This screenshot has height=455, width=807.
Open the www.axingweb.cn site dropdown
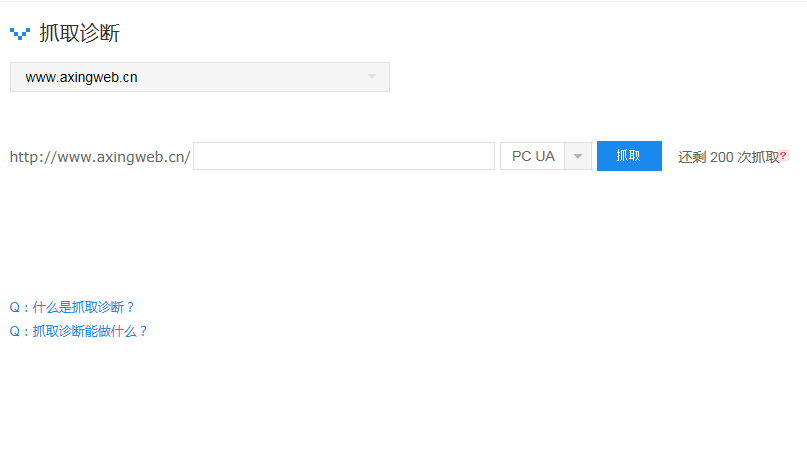pos(200,77)
